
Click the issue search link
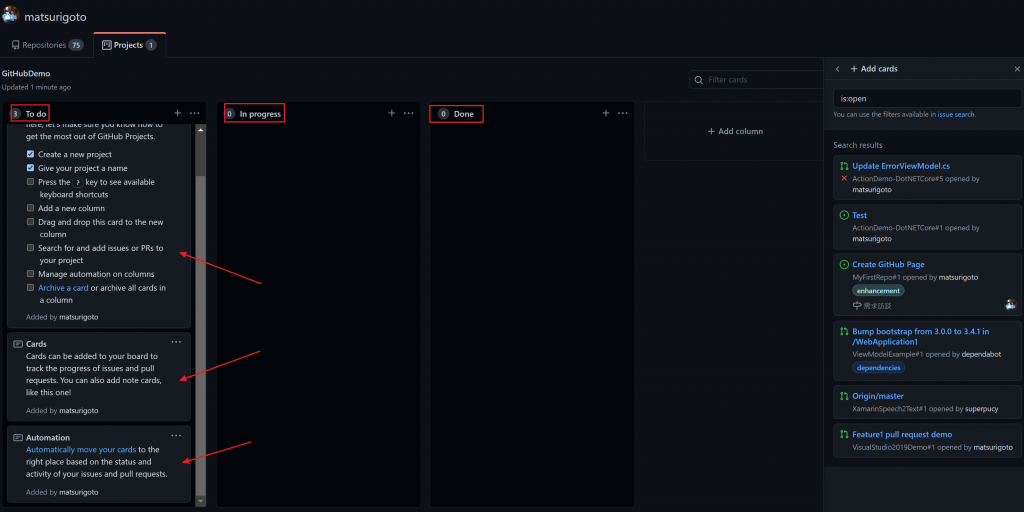[956, 114]
